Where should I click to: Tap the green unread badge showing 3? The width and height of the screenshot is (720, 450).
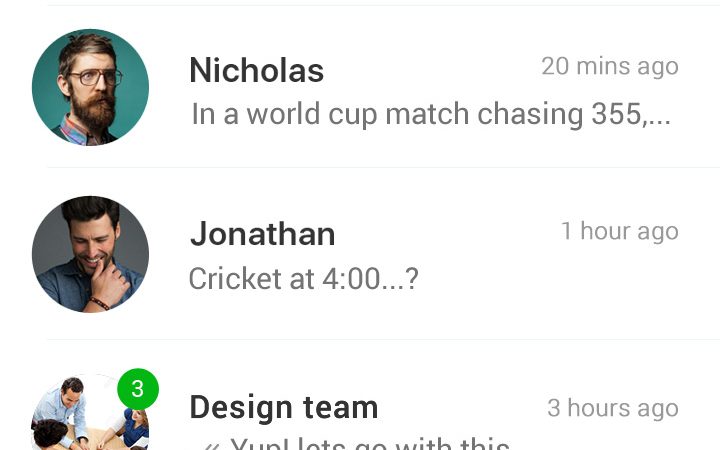(x=138, y=389)
